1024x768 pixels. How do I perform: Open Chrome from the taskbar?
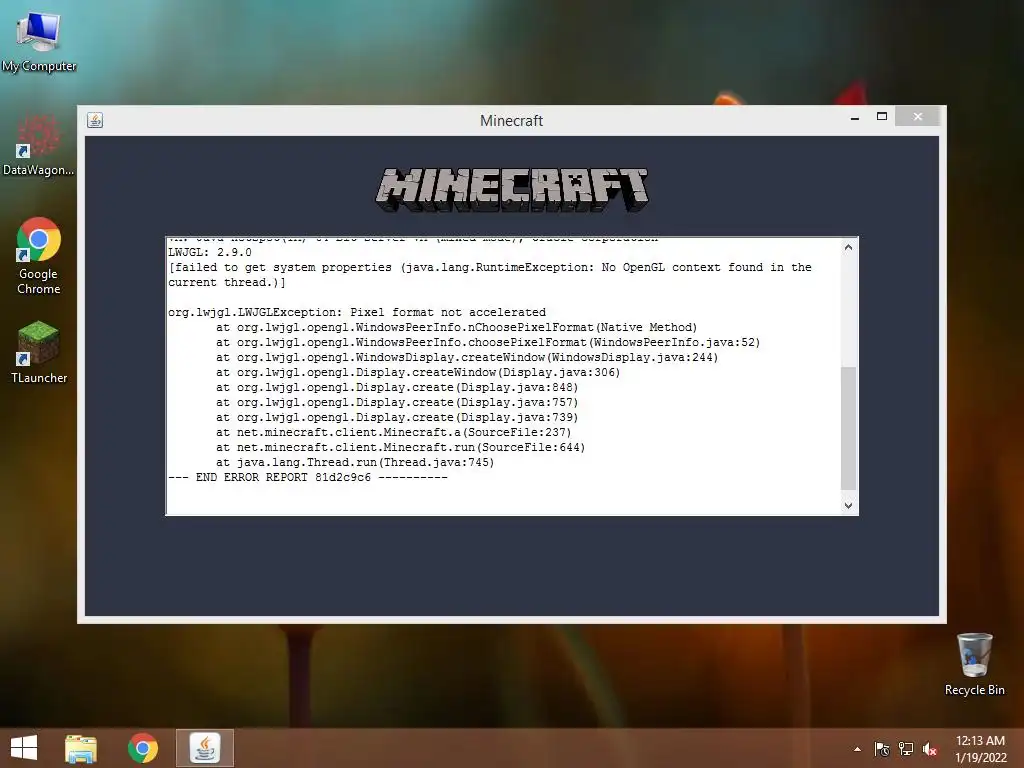pyautogui.click(x=142, y=748)
